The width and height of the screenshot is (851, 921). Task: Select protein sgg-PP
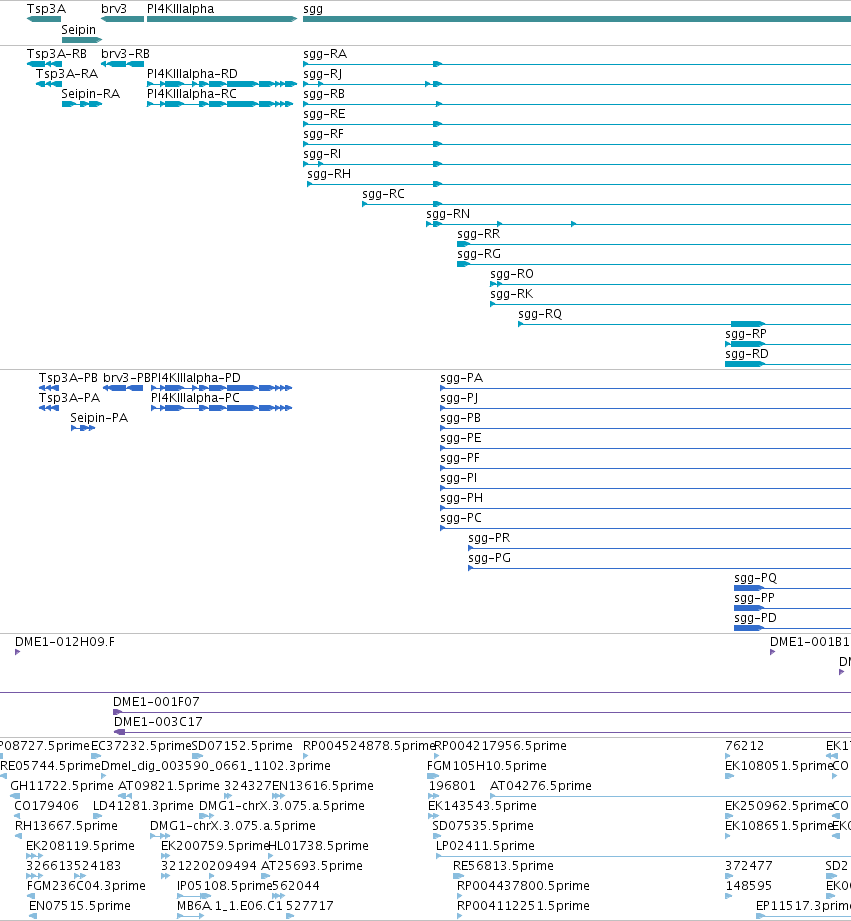pos(755,597)
